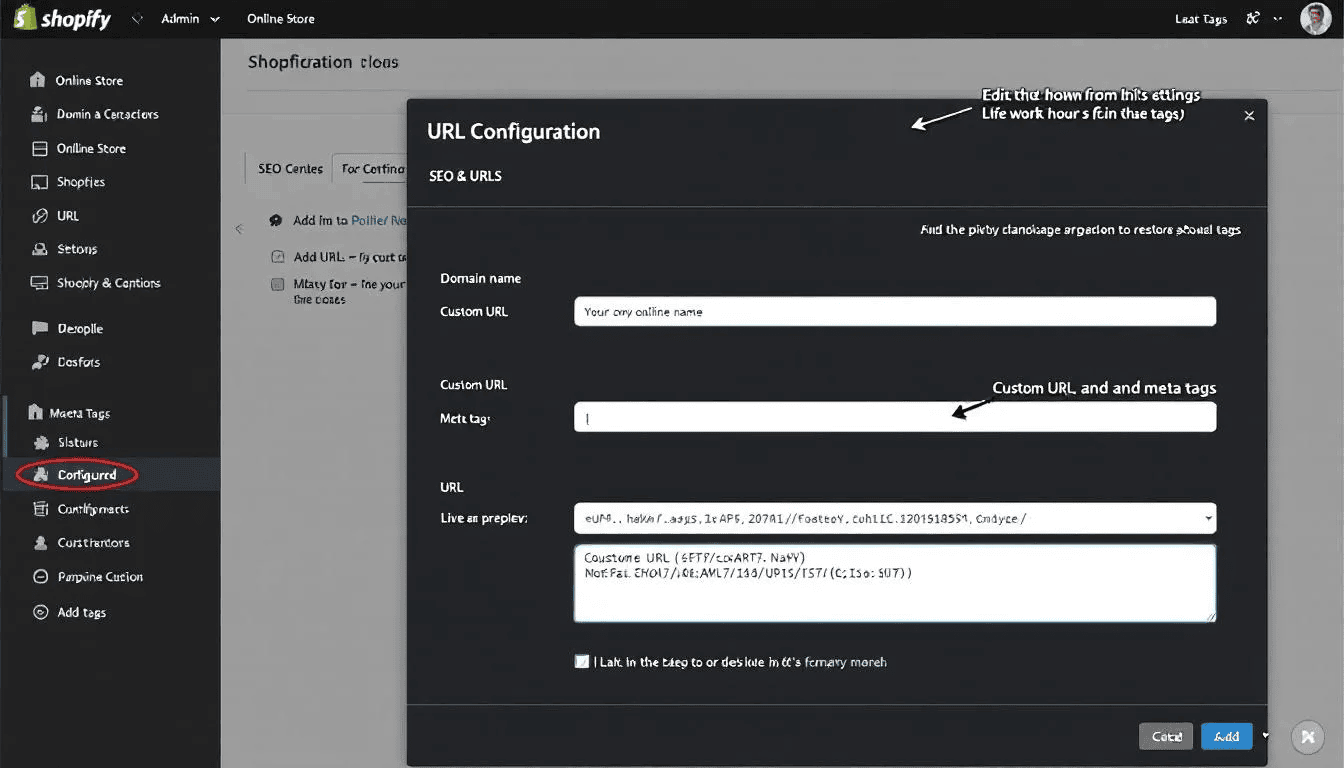Click the Setons sidebar icon
1344x768 pixels.
40,249
